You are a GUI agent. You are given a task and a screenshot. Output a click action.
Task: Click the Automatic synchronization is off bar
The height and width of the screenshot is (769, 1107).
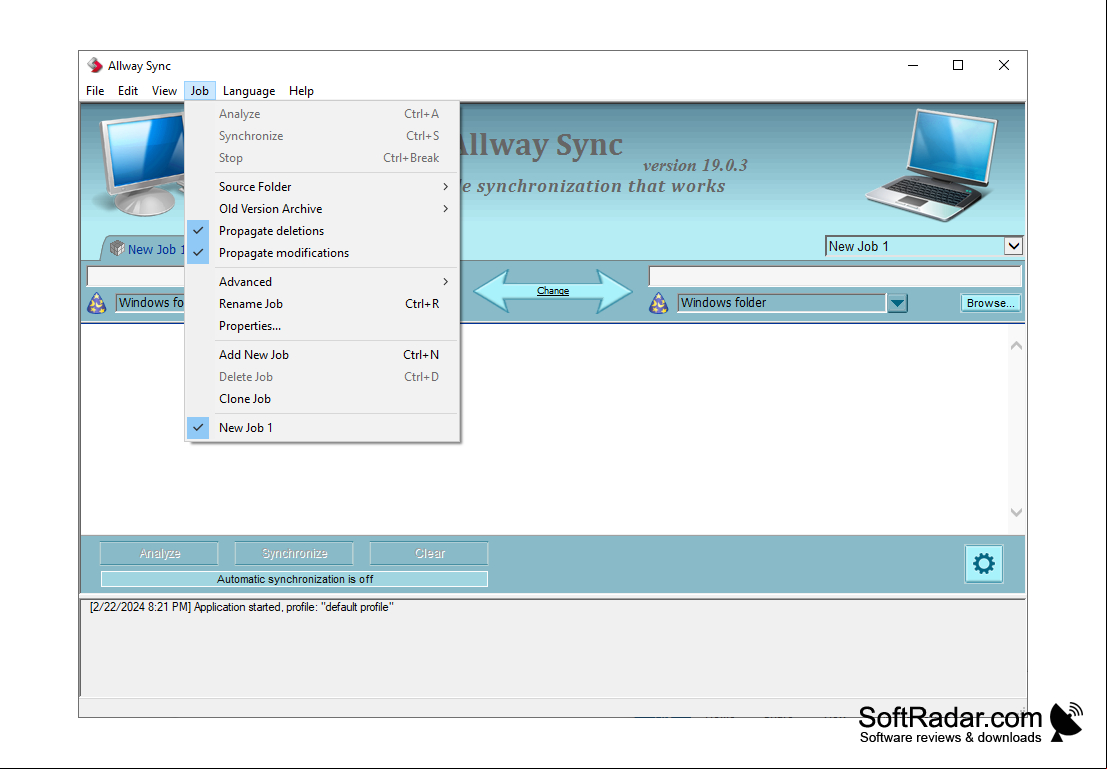click(294, 579)
